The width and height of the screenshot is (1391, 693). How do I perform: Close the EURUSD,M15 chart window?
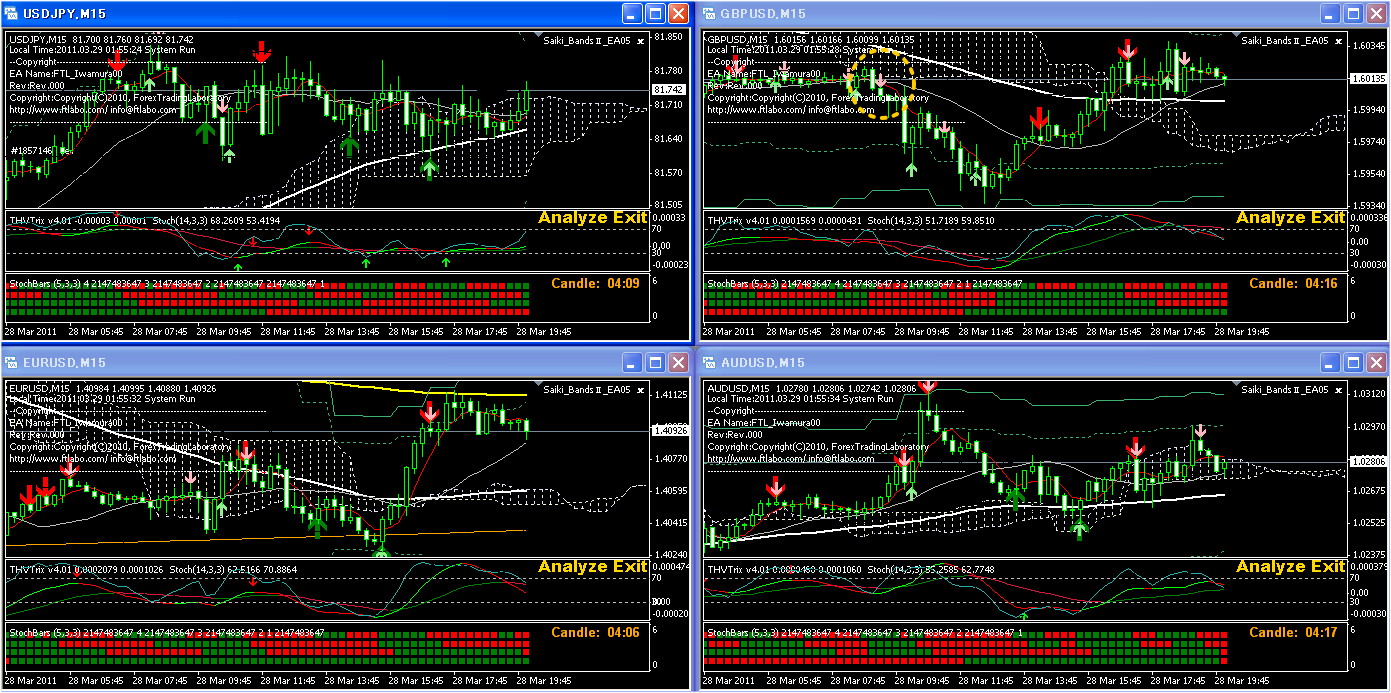(678, 362)
